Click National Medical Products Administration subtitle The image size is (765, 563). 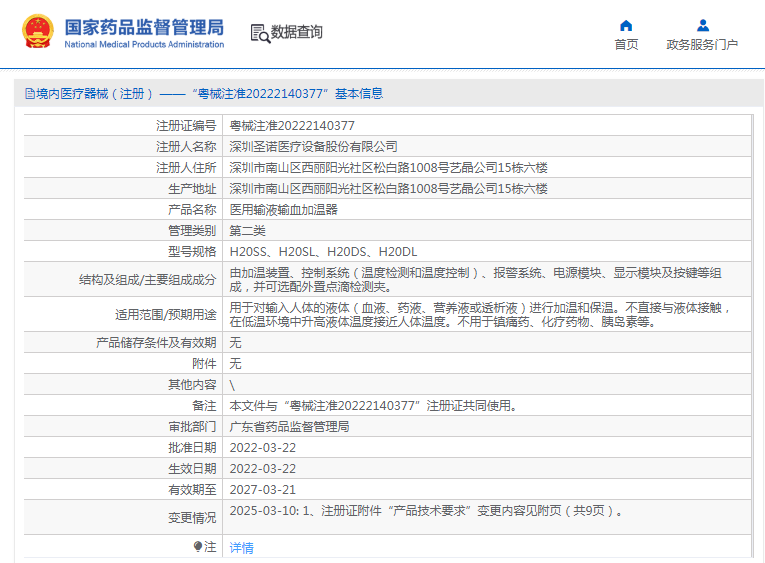click(144, 44)
